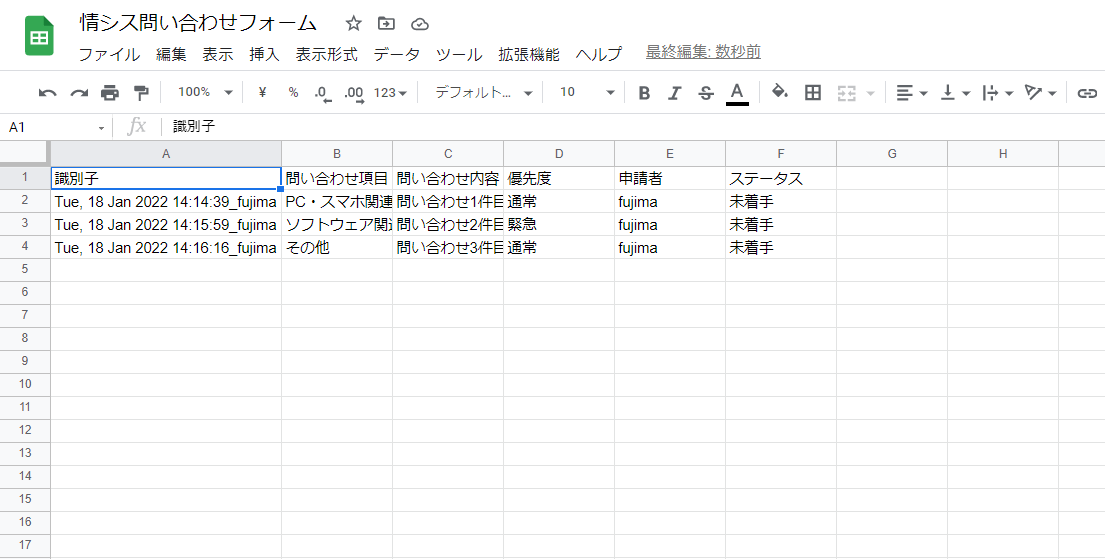The height and width of the screenshot is (559, 1105).
Task: Open the データ menu
Action: (397, 54)
